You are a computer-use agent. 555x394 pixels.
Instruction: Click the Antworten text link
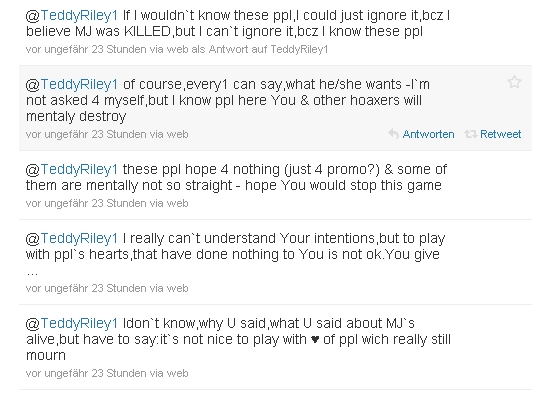(x=428, y=134)
